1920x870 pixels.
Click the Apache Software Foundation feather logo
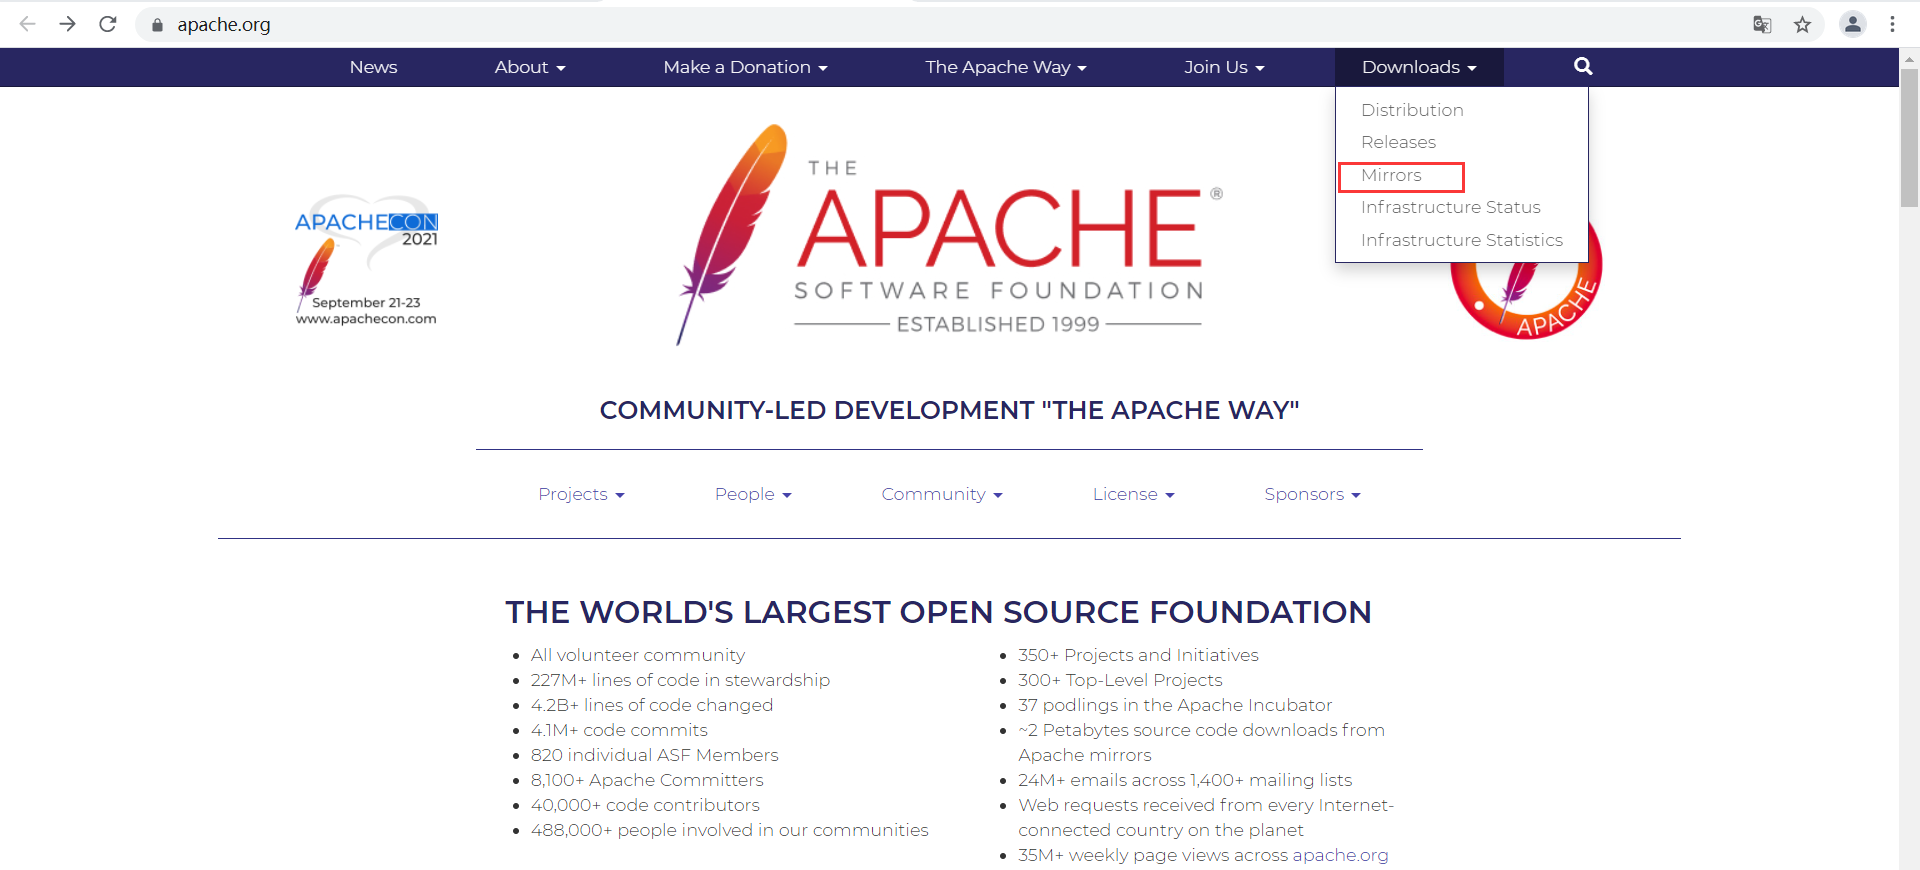point(948,236)
